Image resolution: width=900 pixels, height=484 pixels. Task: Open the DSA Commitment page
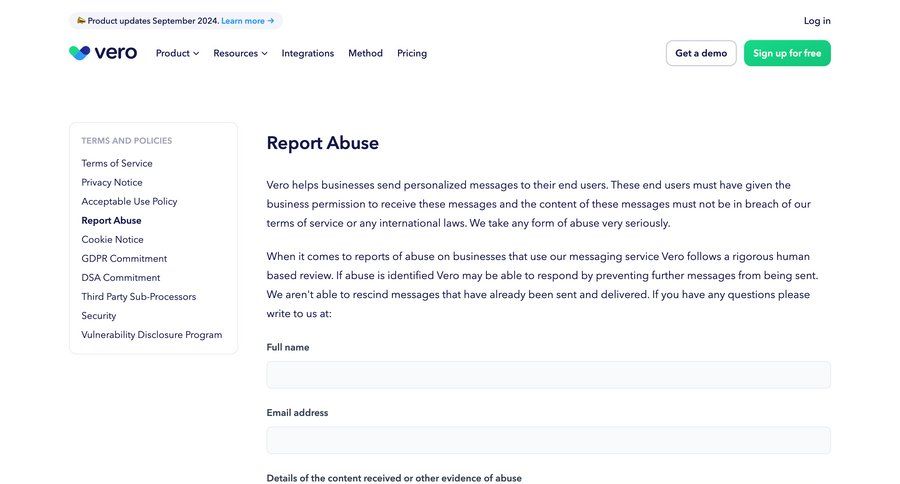[x=121, y=277]
